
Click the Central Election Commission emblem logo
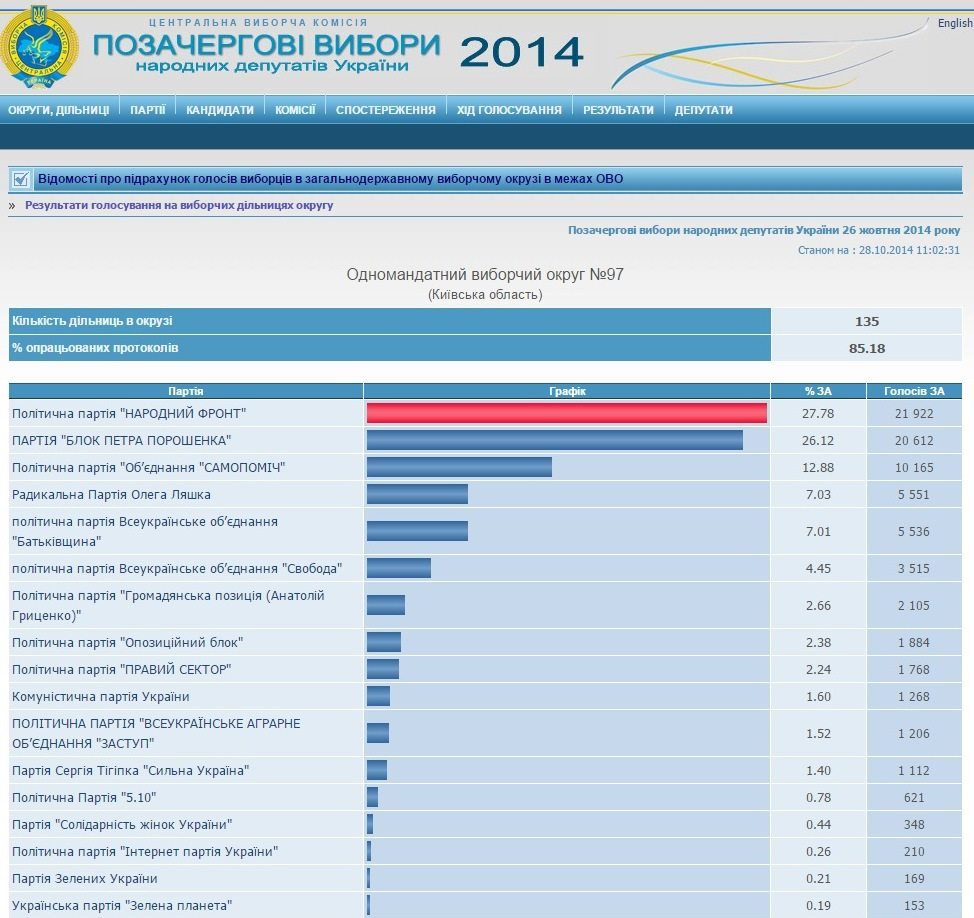(39, 47)
